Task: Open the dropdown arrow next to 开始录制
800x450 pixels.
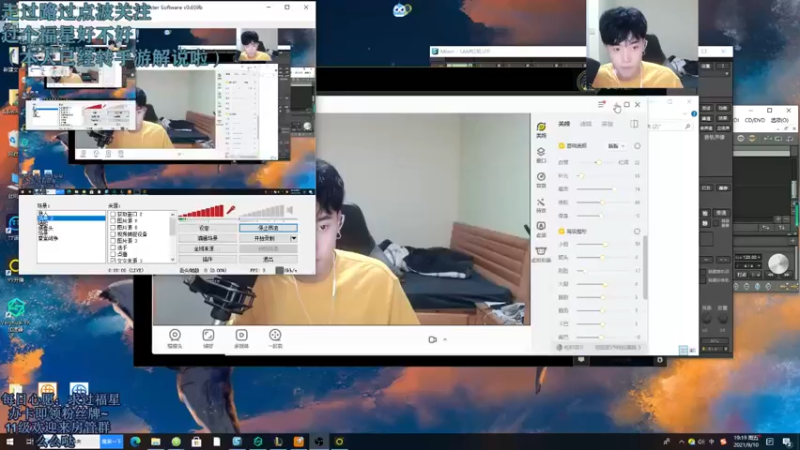Action: pos(293,238)
